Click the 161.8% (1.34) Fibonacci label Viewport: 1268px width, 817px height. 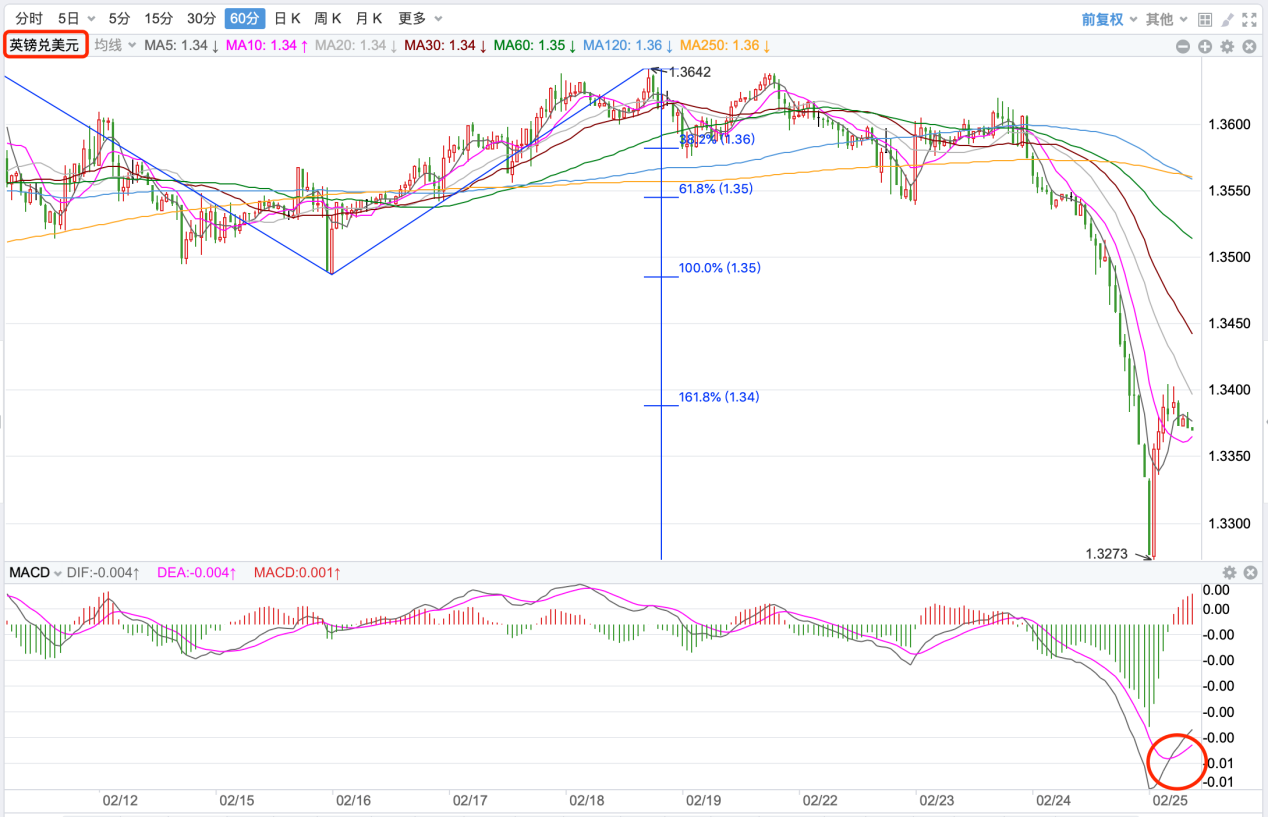point(719,397)
